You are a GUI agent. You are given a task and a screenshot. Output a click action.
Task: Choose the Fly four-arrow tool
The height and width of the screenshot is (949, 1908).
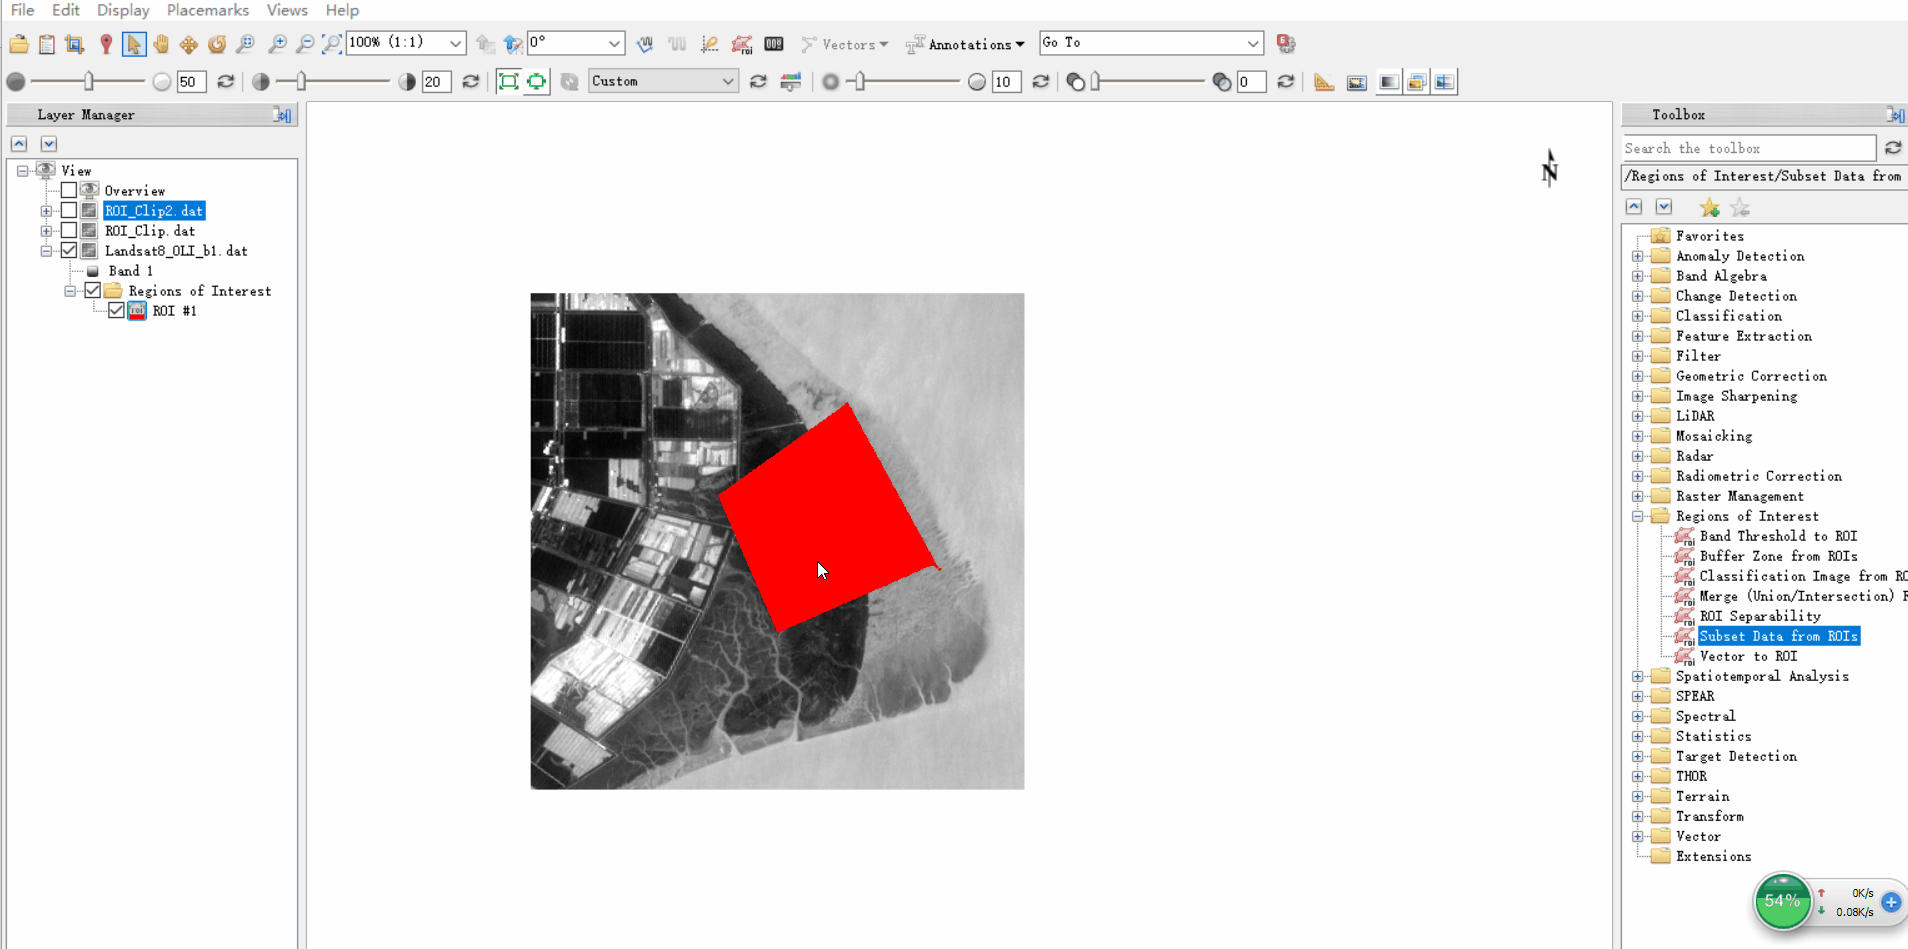tap(189, 44)
